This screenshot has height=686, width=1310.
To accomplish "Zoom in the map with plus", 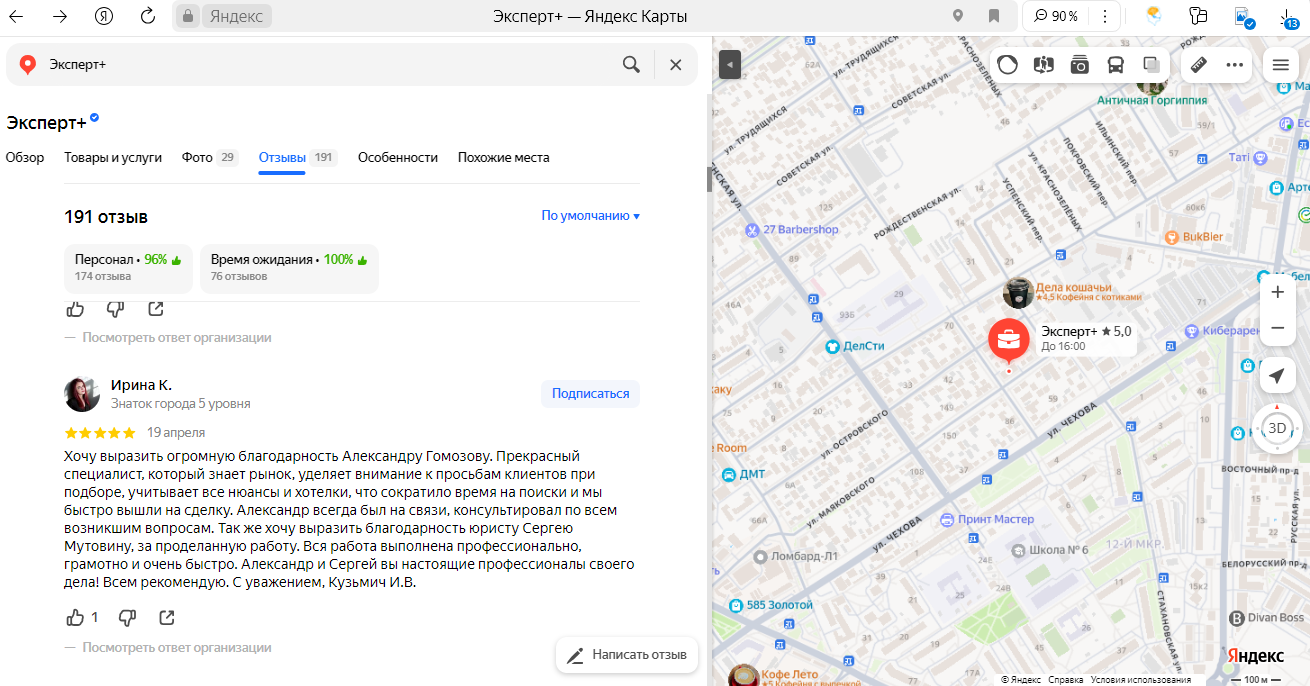I will (x=1277, y=293).
